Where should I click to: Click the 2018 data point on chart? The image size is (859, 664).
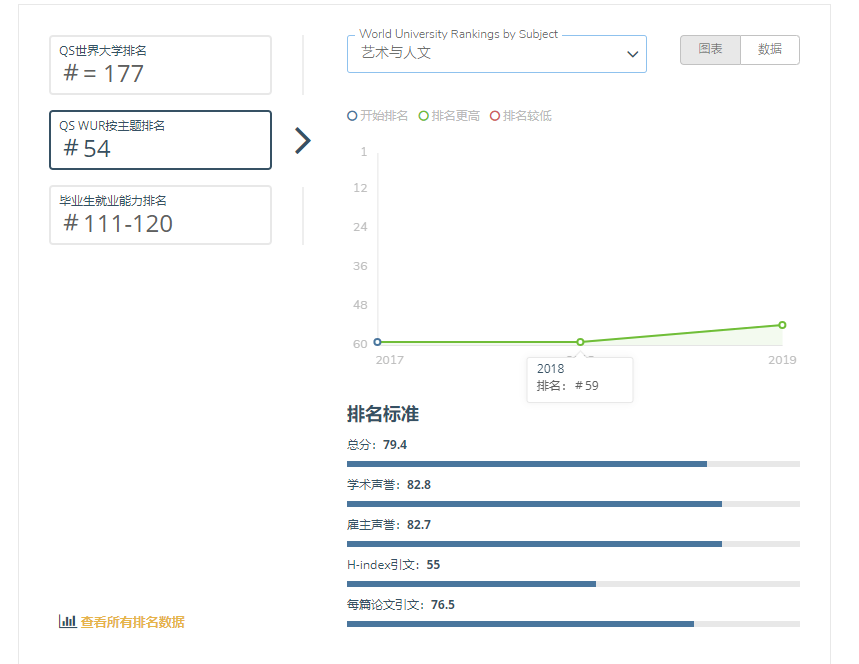coord(580,342)
